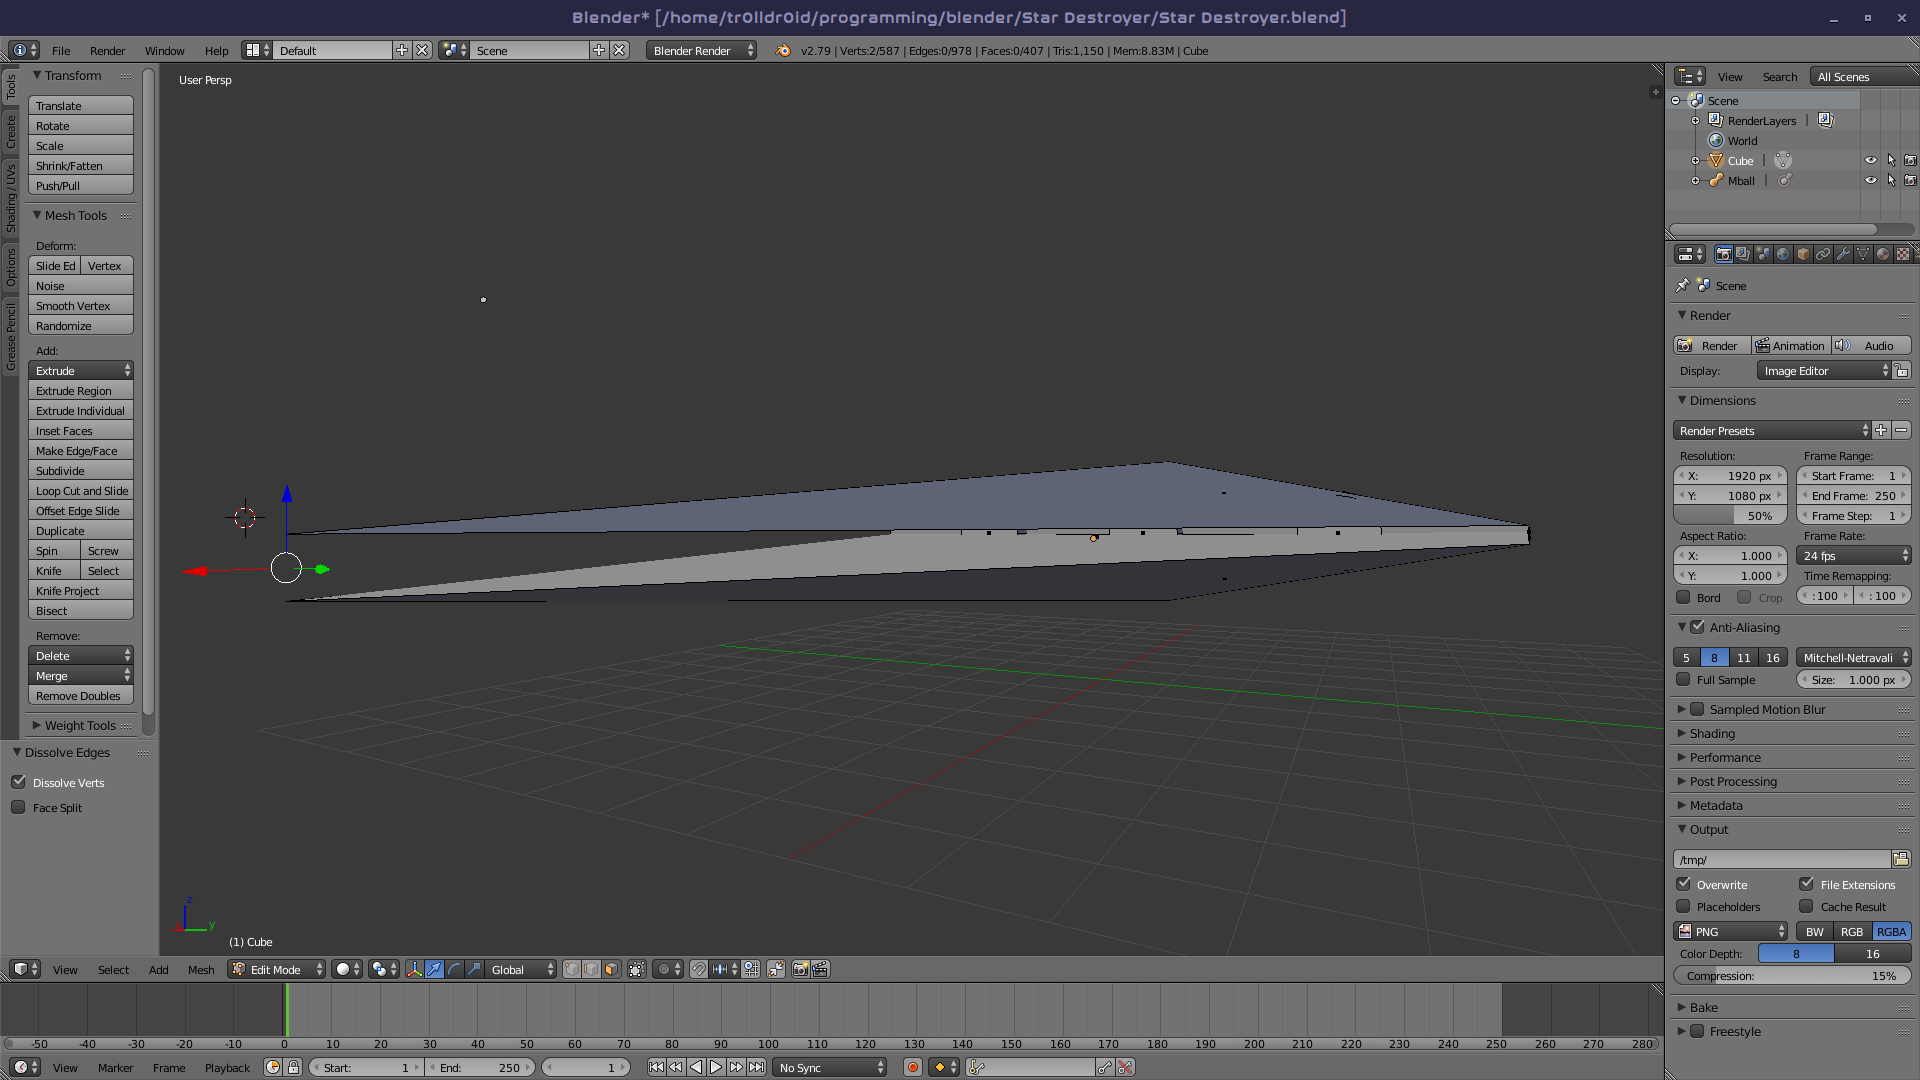Click the OpenGL render image icon
Image resolution: width=1920 pixels, height=1080 pixels.
point(800,969)
